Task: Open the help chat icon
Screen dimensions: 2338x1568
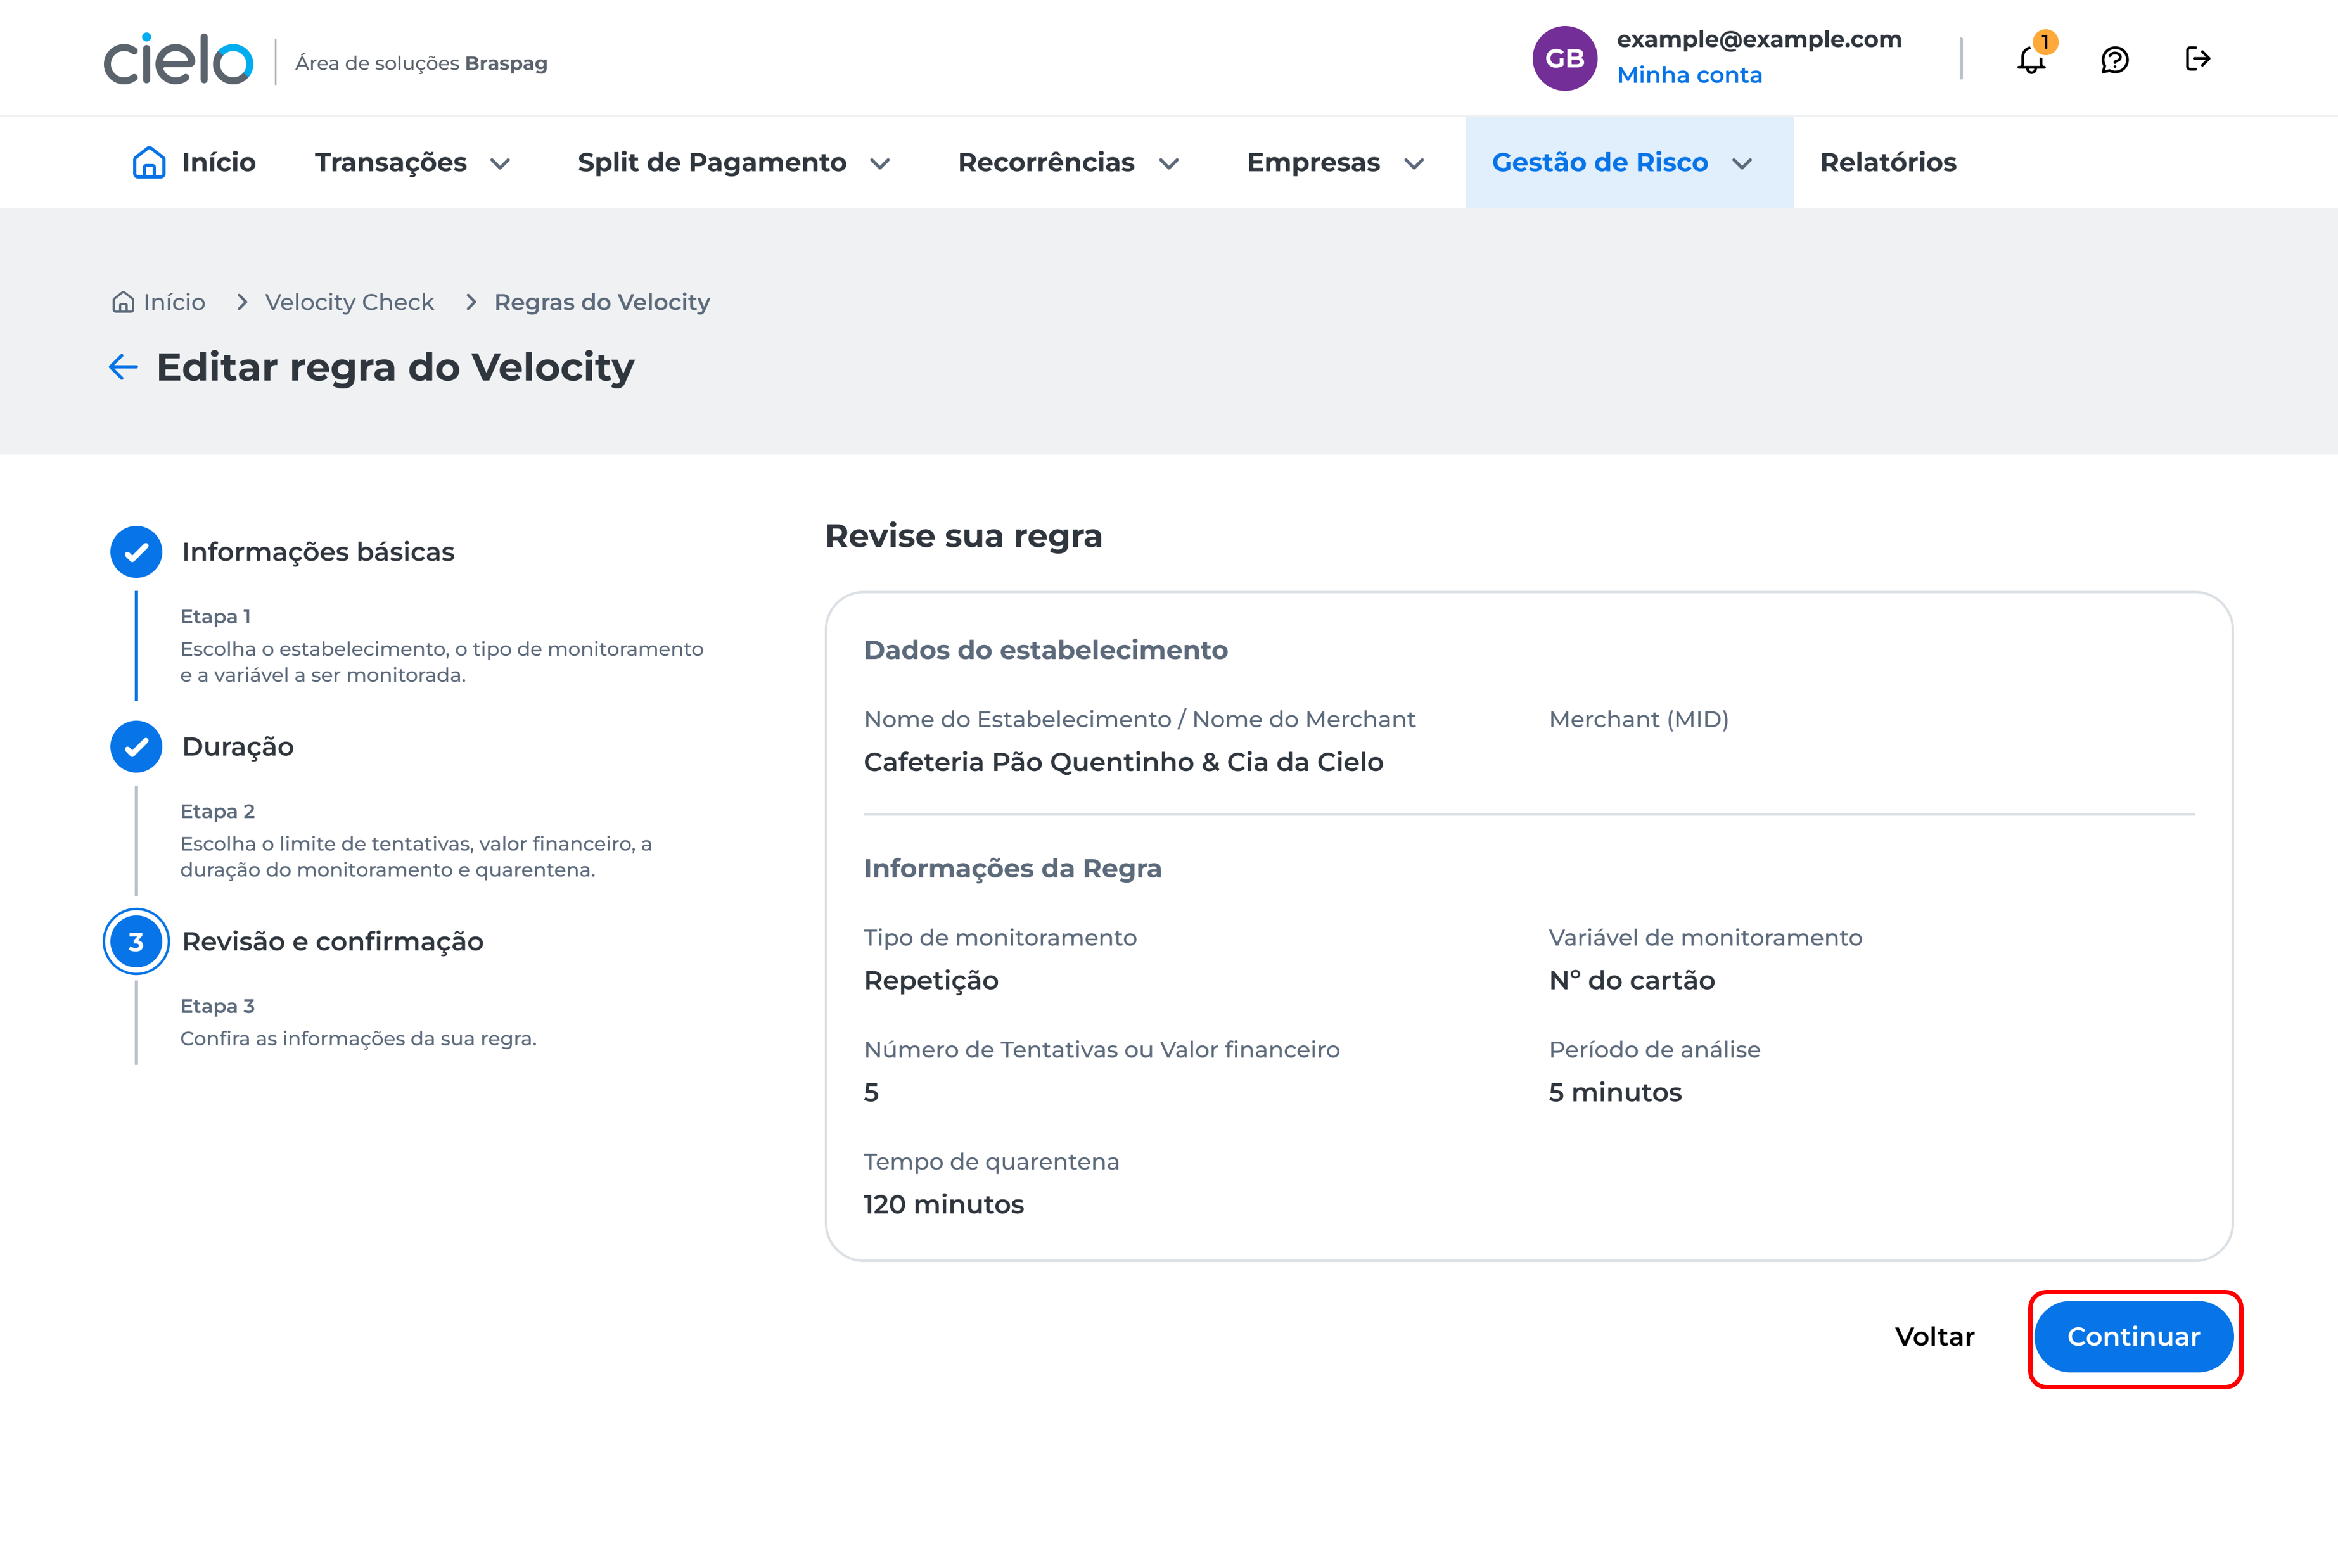Action: tap(2114, 60)
